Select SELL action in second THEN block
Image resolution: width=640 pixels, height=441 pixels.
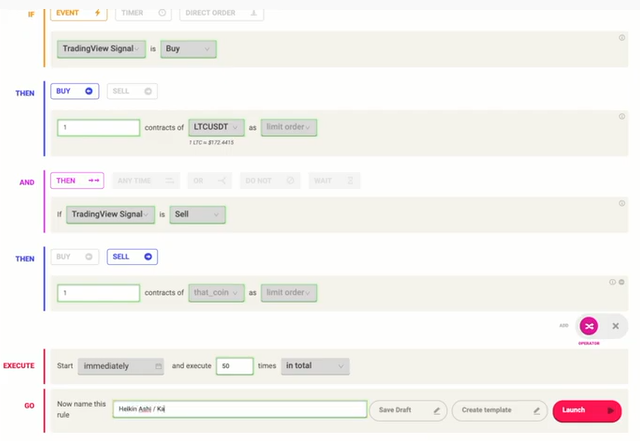coord(132,257)
